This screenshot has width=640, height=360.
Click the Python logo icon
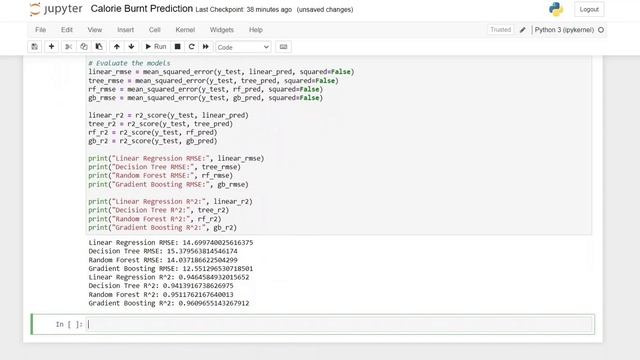556,9
